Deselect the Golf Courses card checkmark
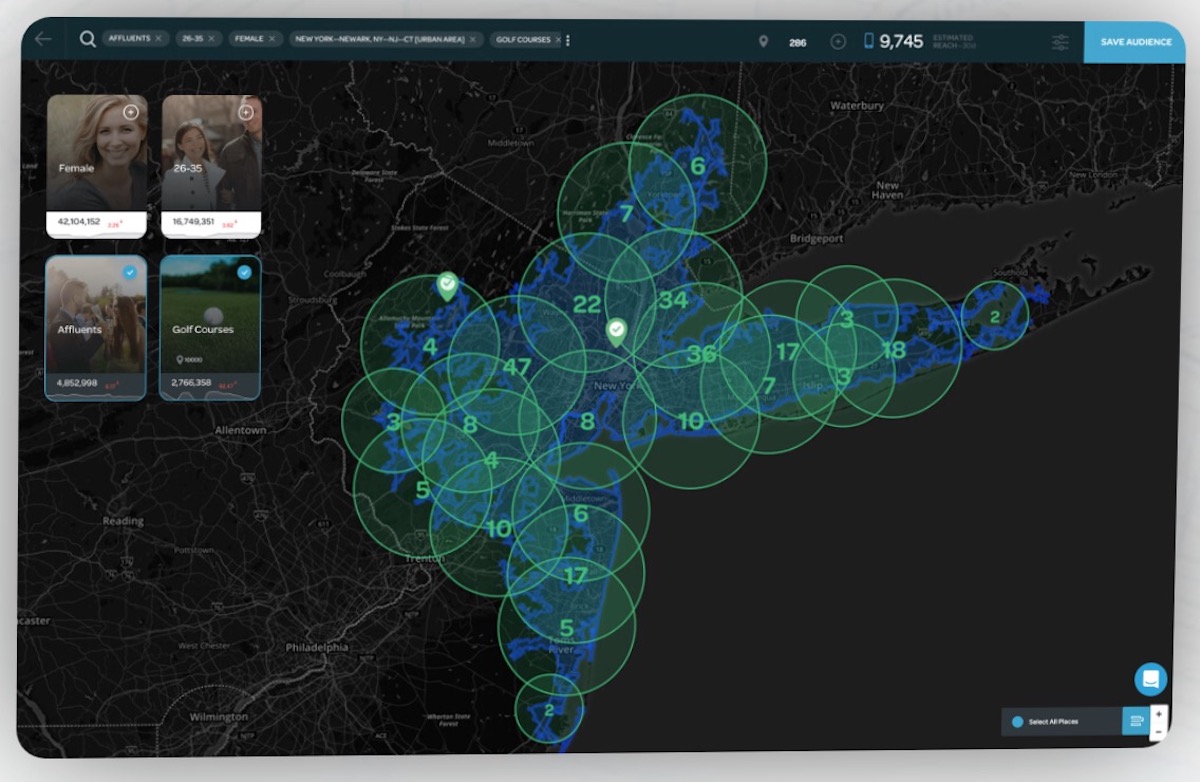The width and height of the screenshot is (1200, 782). tap(243, 272)
